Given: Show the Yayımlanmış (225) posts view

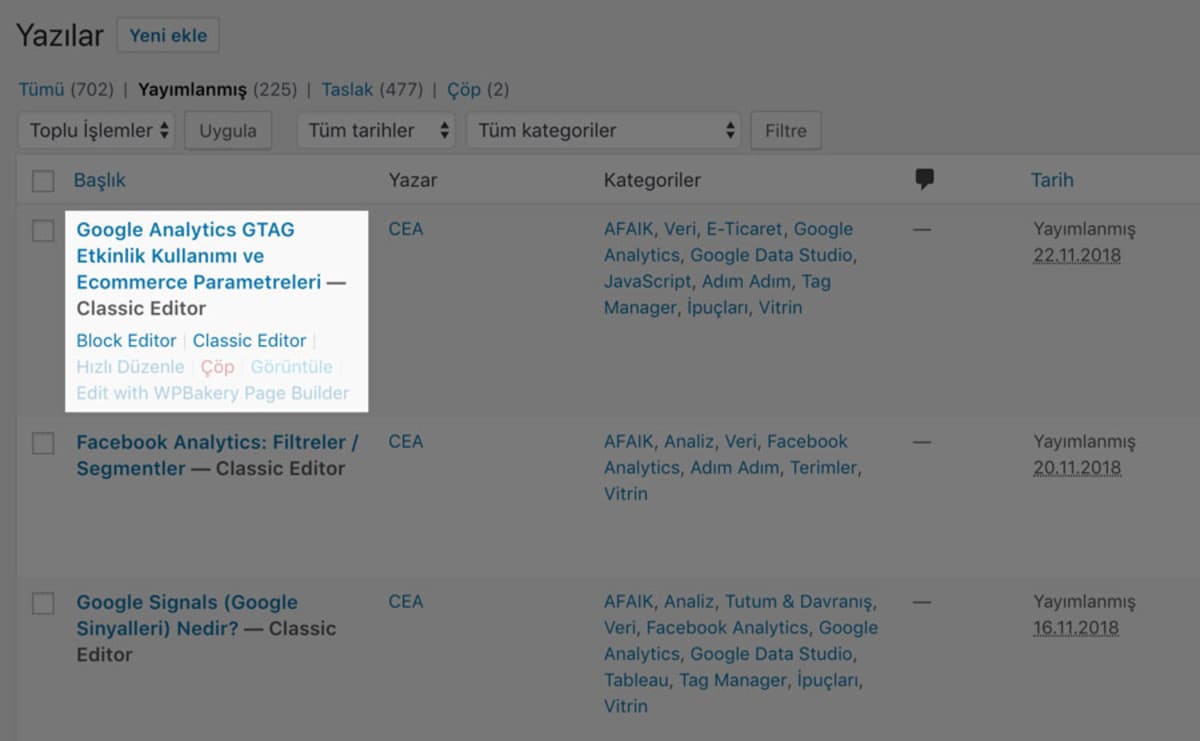Looking at the screenshot, I should (x=218, y=90).
